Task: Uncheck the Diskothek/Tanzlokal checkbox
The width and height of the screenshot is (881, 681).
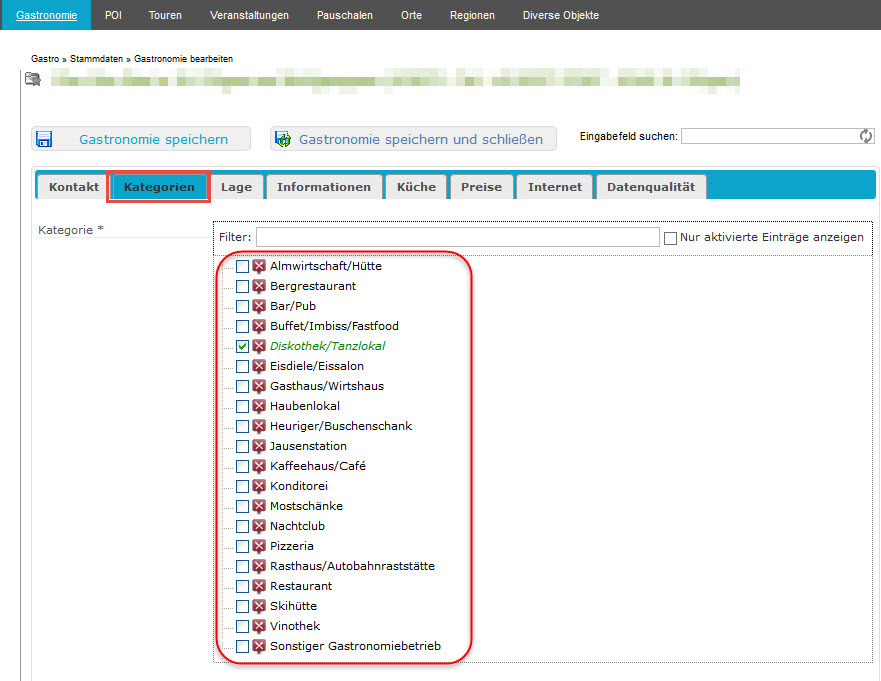Action: (242, 347)
